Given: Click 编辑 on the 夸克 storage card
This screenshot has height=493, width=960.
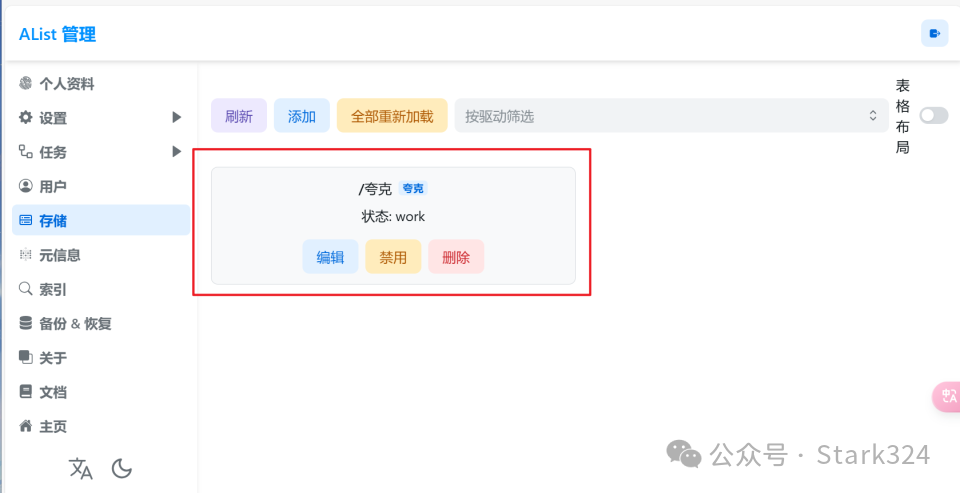Looking at the screenshot, I should click(330, 257).
